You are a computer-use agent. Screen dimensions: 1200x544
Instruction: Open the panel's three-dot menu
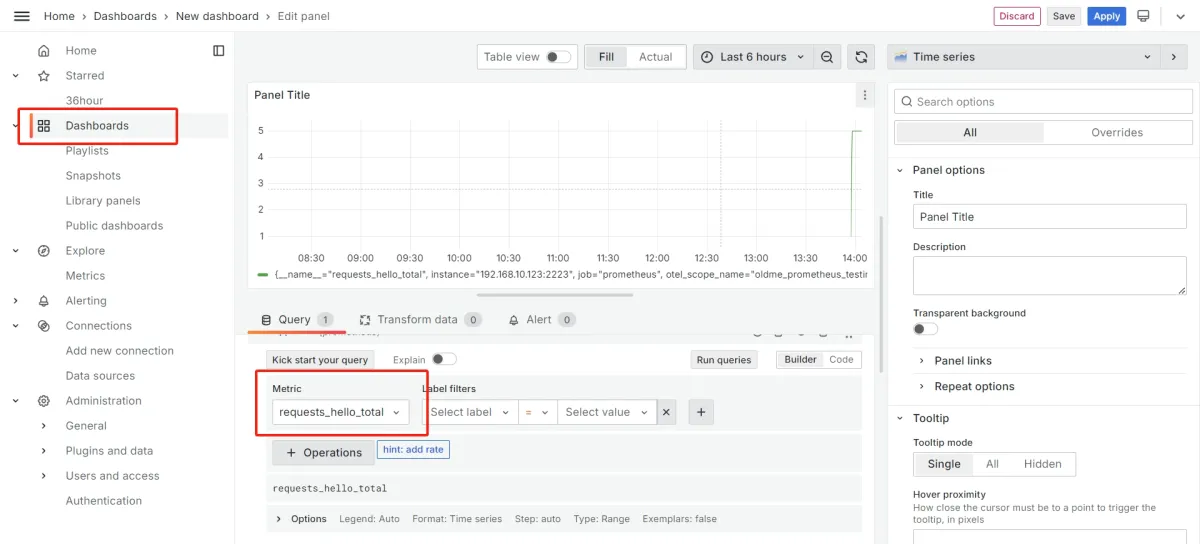click(864, 95)
